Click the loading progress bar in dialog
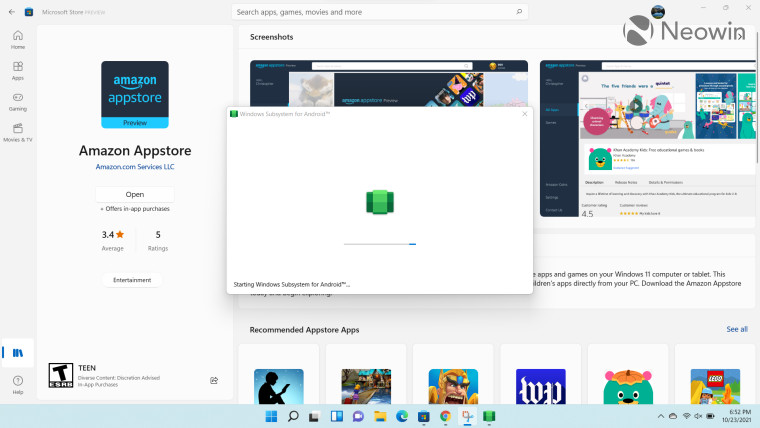This screenshot has height=428, width=760. click(x=380, y=244)
